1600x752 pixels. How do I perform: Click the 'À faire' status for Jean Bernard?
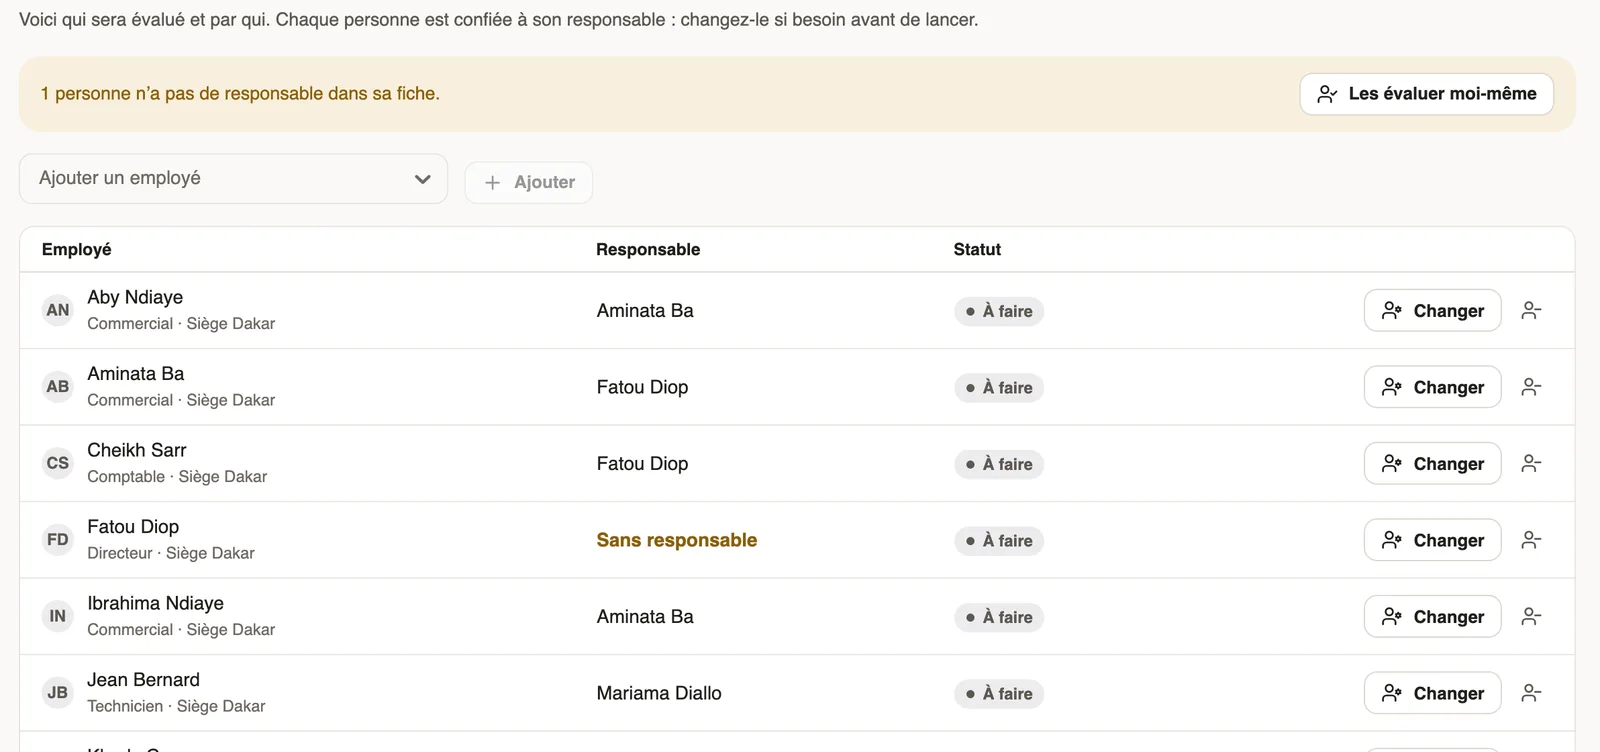(x=999, y=694)
